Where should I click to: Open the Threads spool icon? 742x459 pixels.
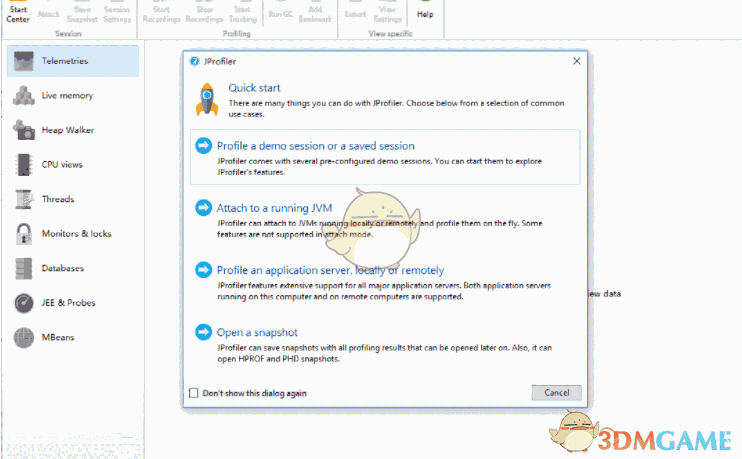pyautogui.click(x=23, y=199)
